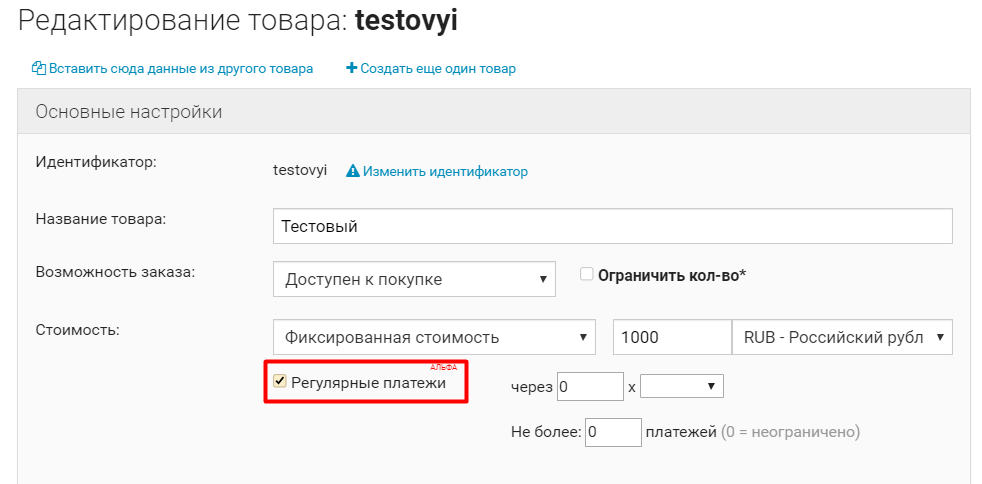
Task: Open "Вставить сюда данные из другого товара" link
Action: coord(180,69)
